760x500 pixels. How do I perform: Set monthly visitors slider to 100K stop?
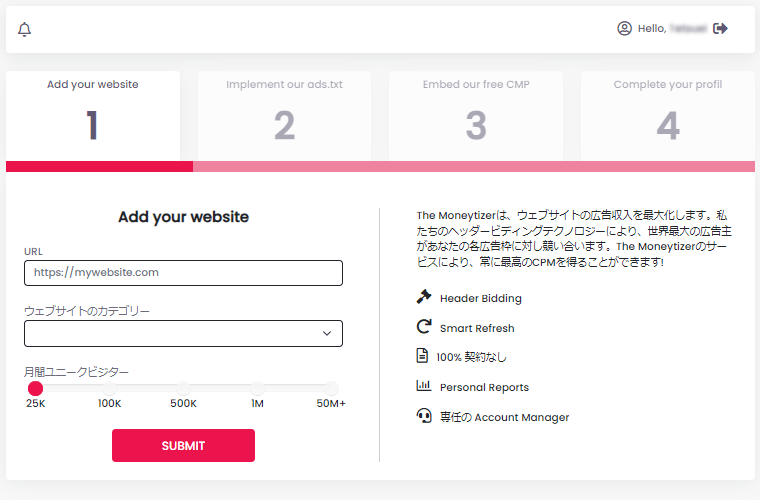[110, 388]
